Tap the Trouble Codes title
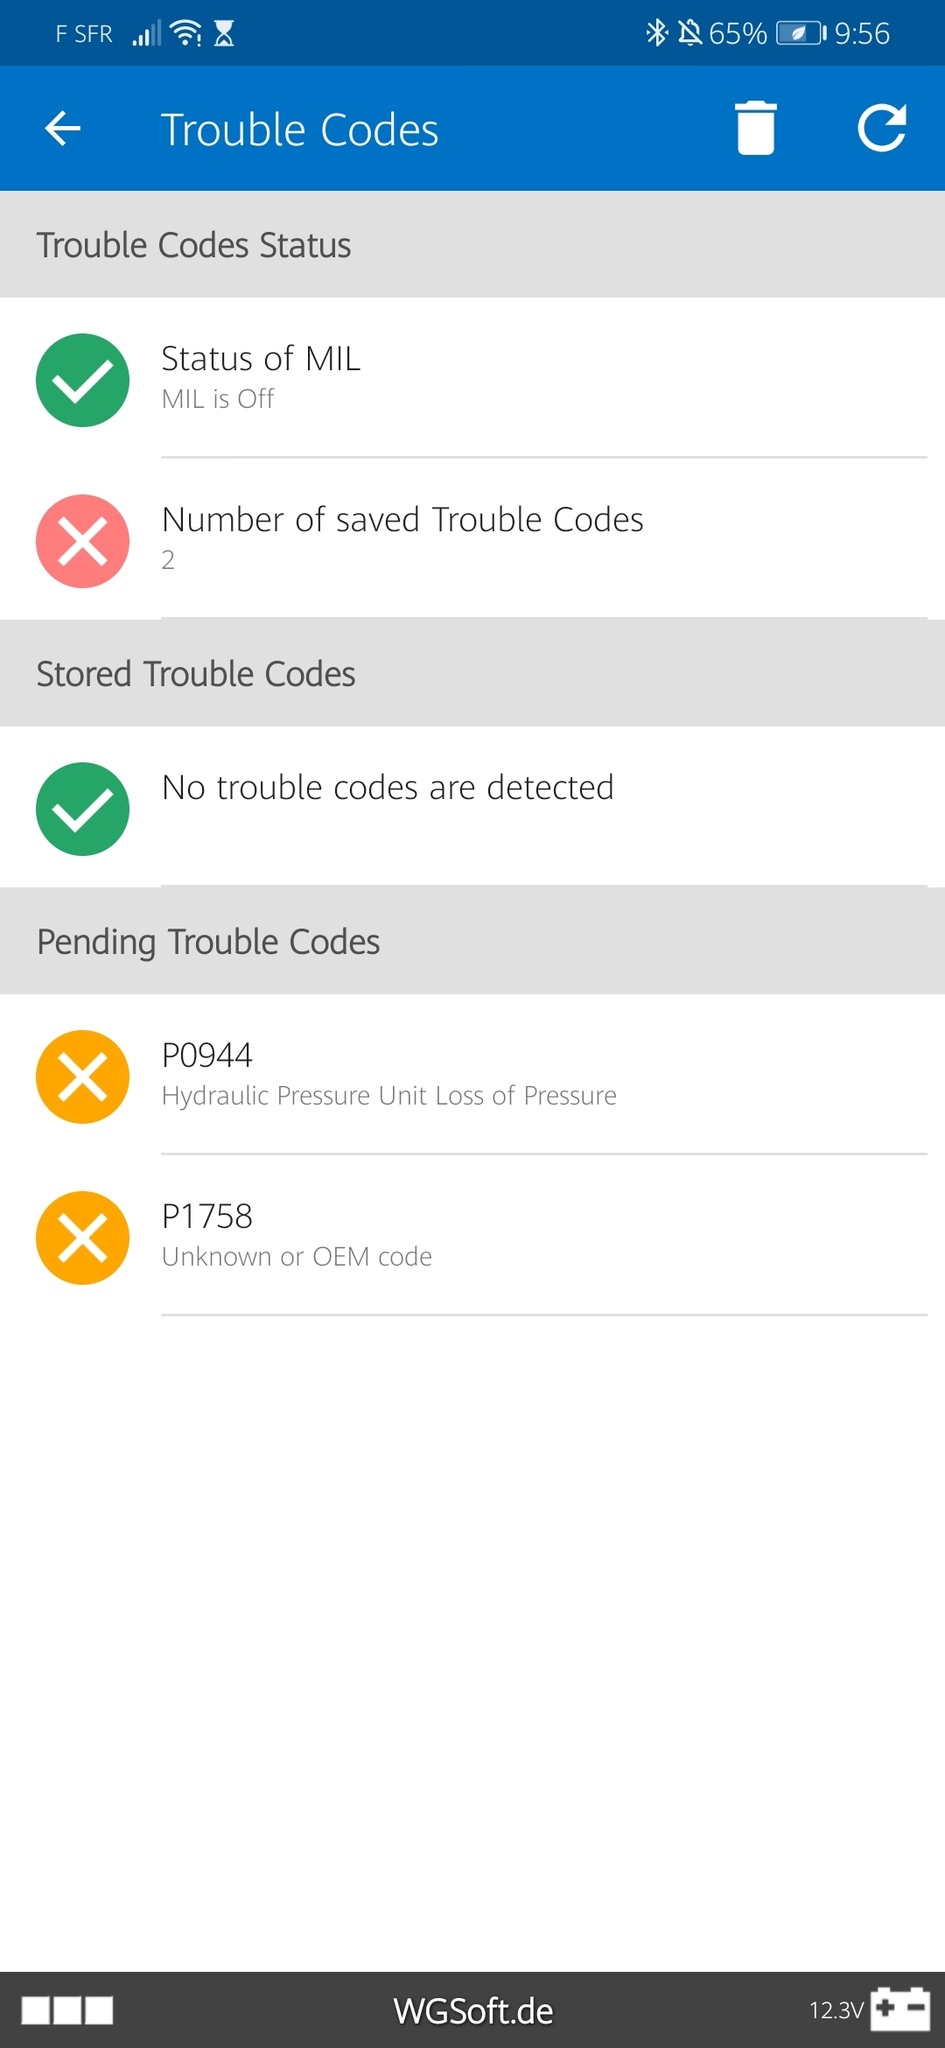This screenshot has height=2048, width=945. pos(300,130)
